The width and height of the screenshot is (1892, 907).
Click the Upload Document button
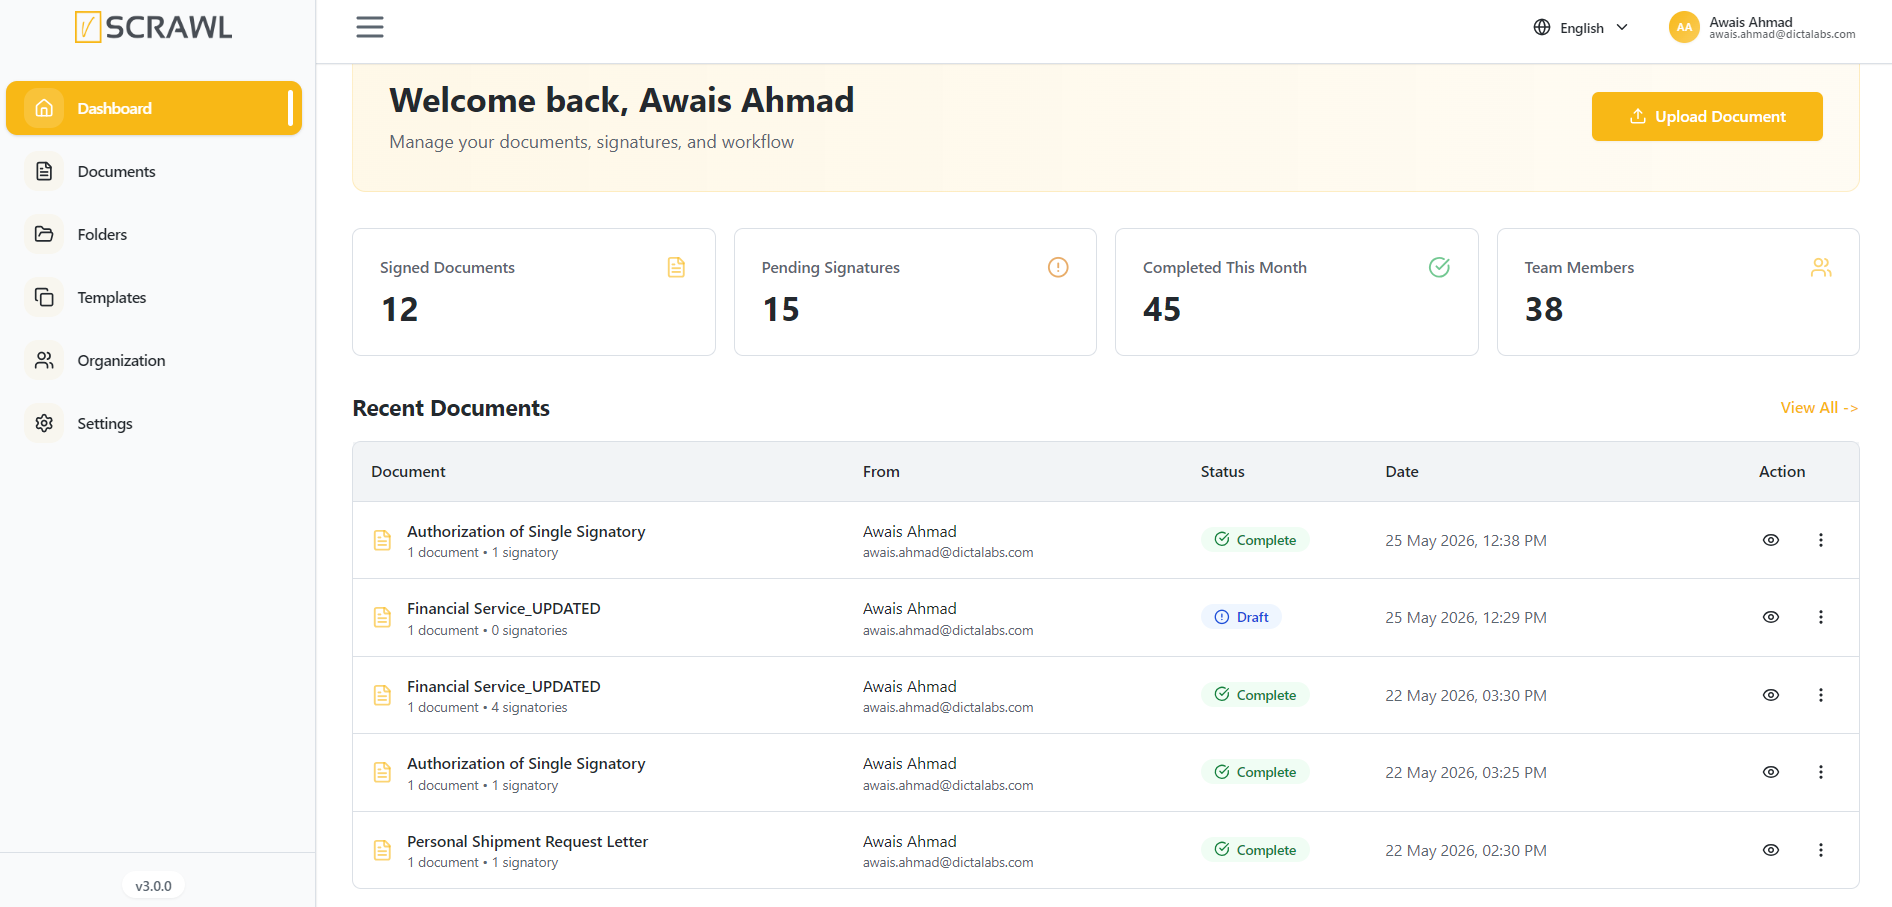1707,116
